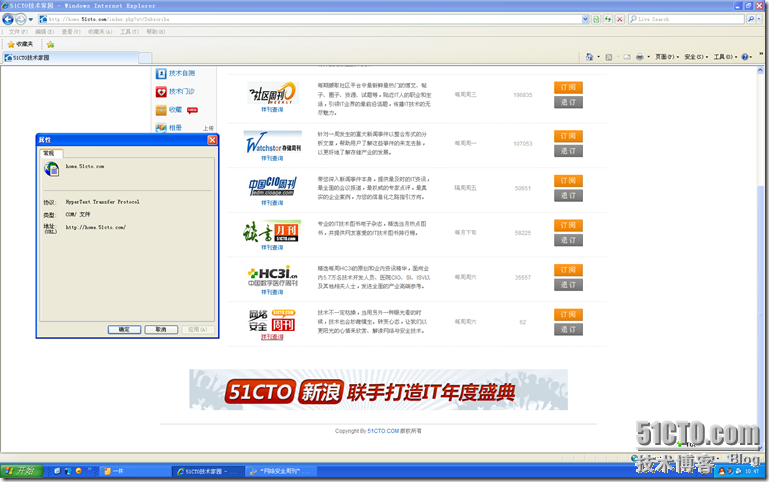Viewport: 769px width, 482px height.
Task: Open the 文件(F) menu
Action: coord(18,32)
